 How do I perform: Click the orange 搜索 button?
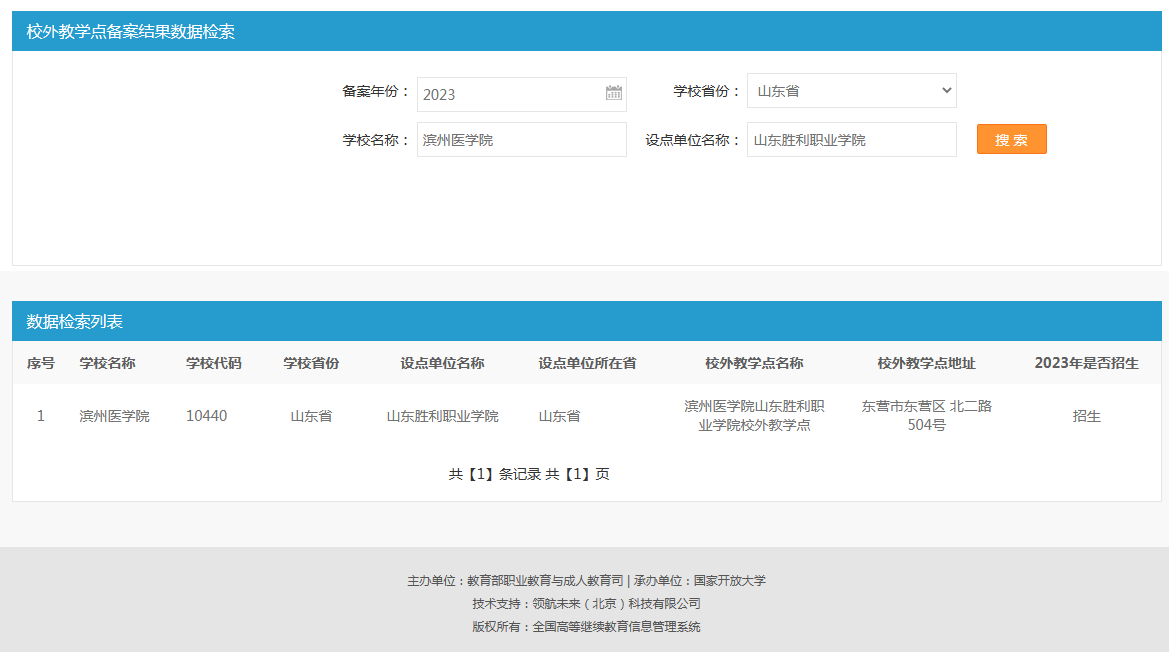click(1011, 140)
